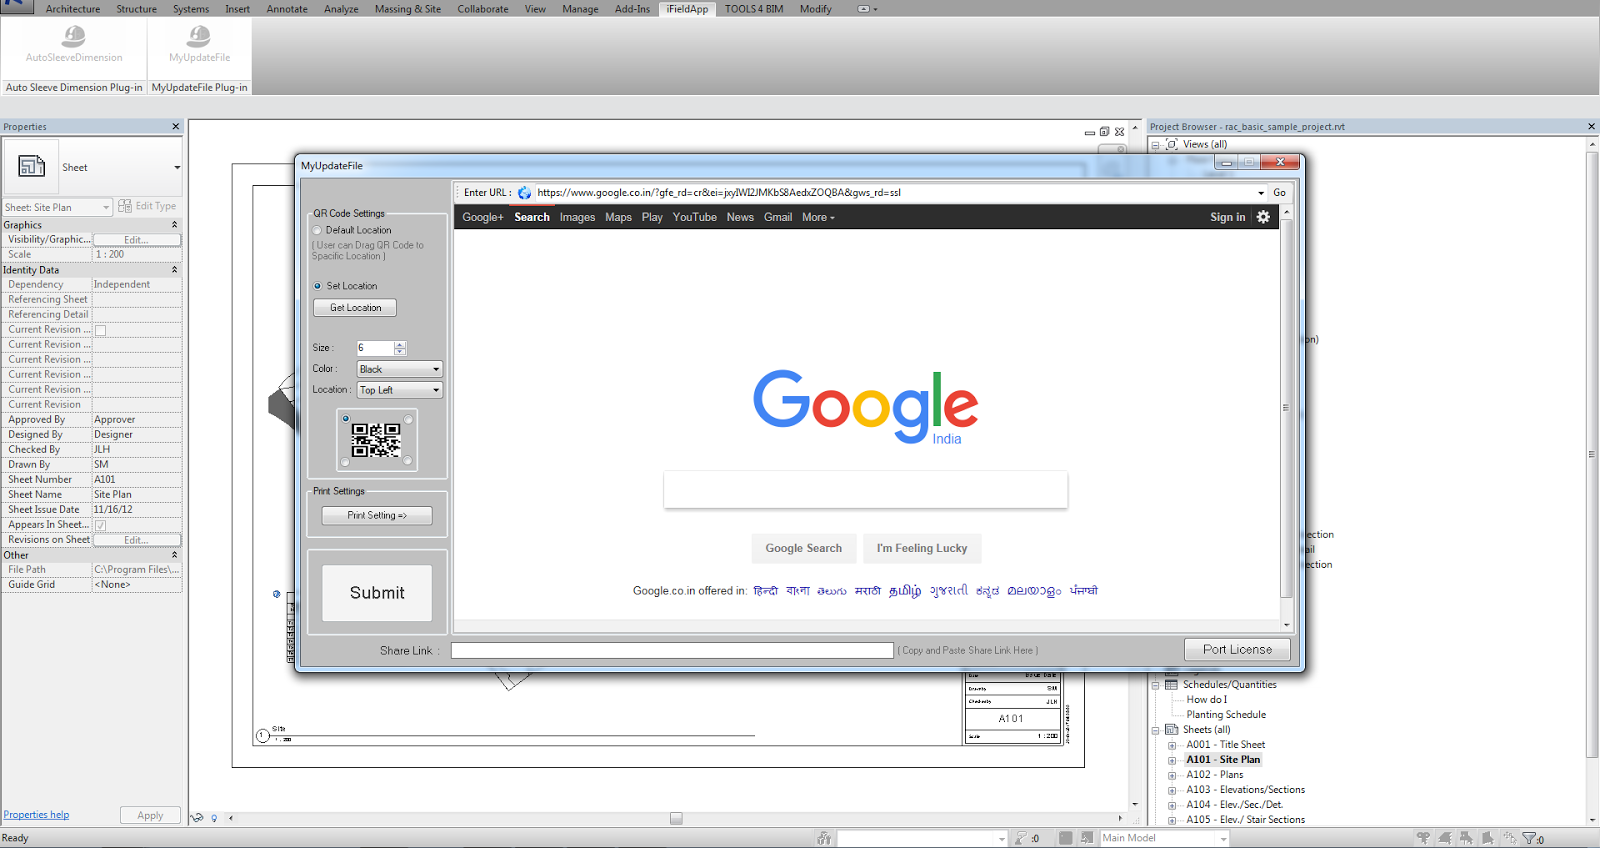Image resolution: width=1600 pixels, height=848 pixels.
Task: Open the Architecture ribbon tab
Action: (x=73, y=9)
